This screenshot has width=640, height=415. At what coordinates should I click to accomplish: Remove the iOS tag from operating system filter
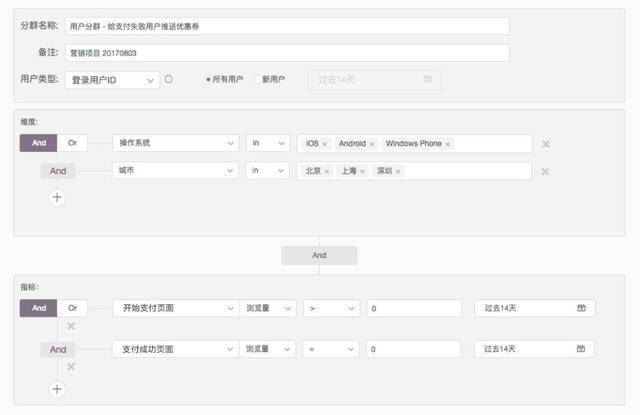tap(325, 144)
